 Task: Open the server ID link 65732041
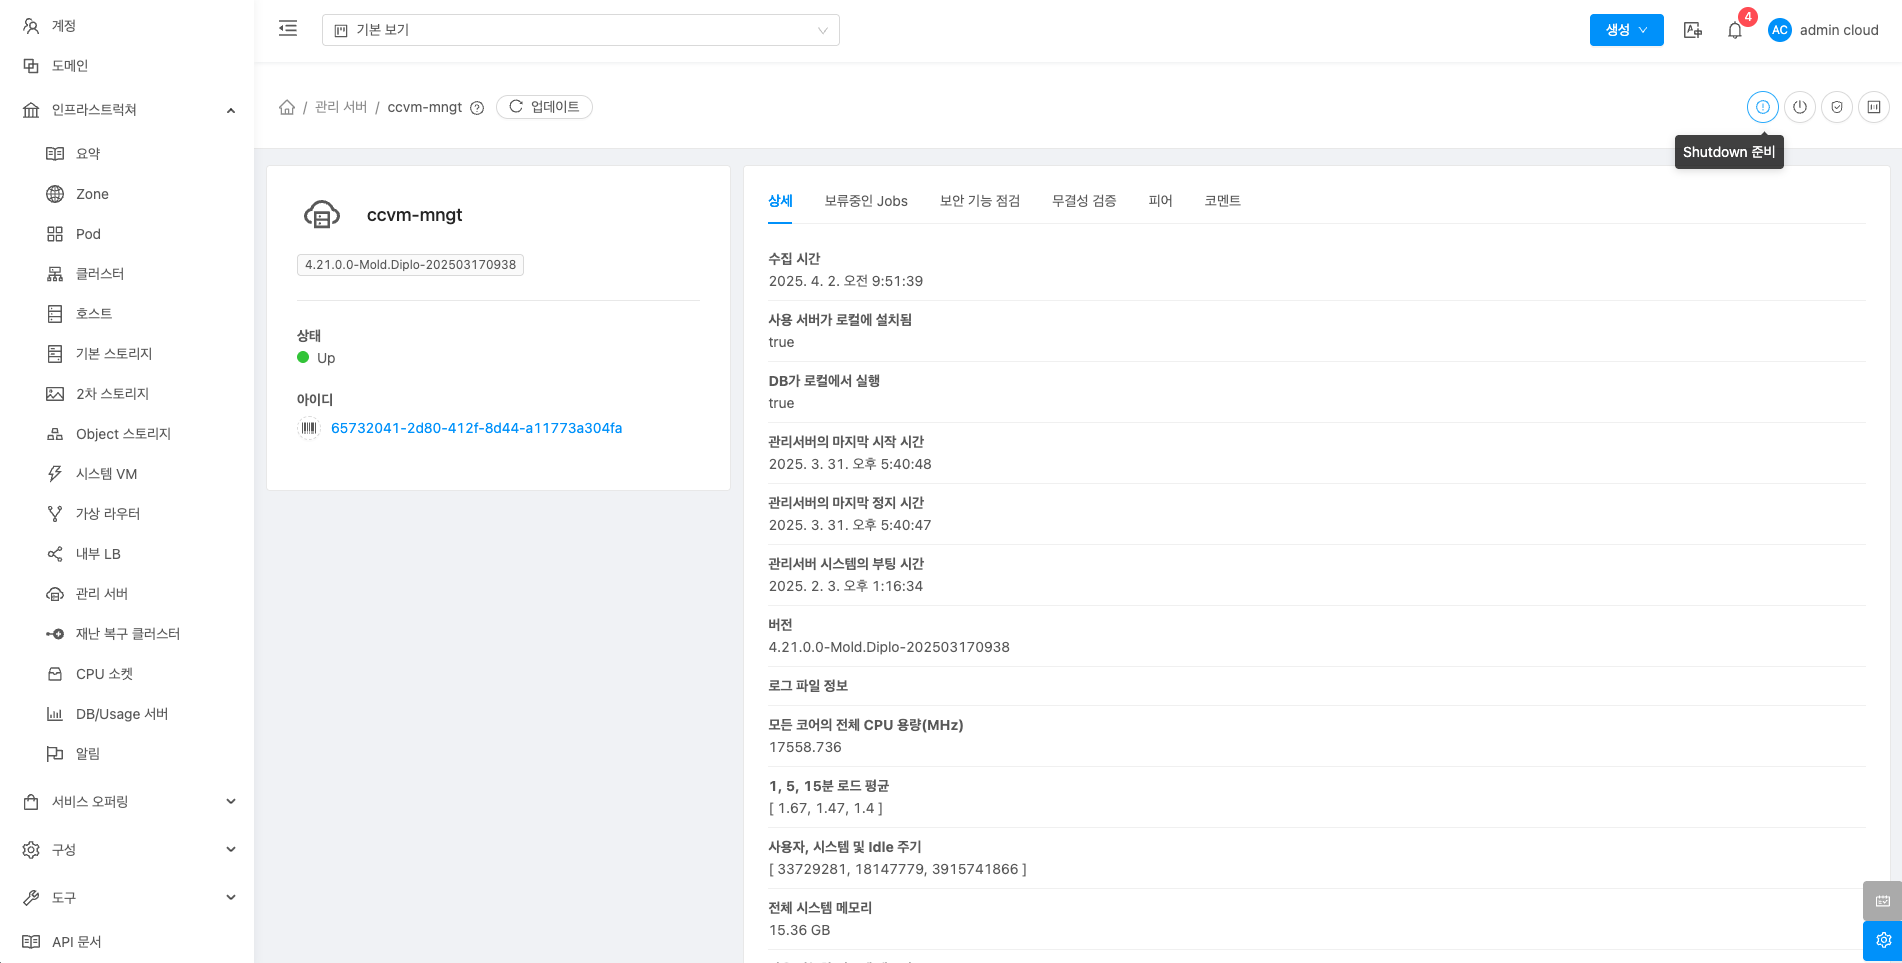tap(476, 428)
